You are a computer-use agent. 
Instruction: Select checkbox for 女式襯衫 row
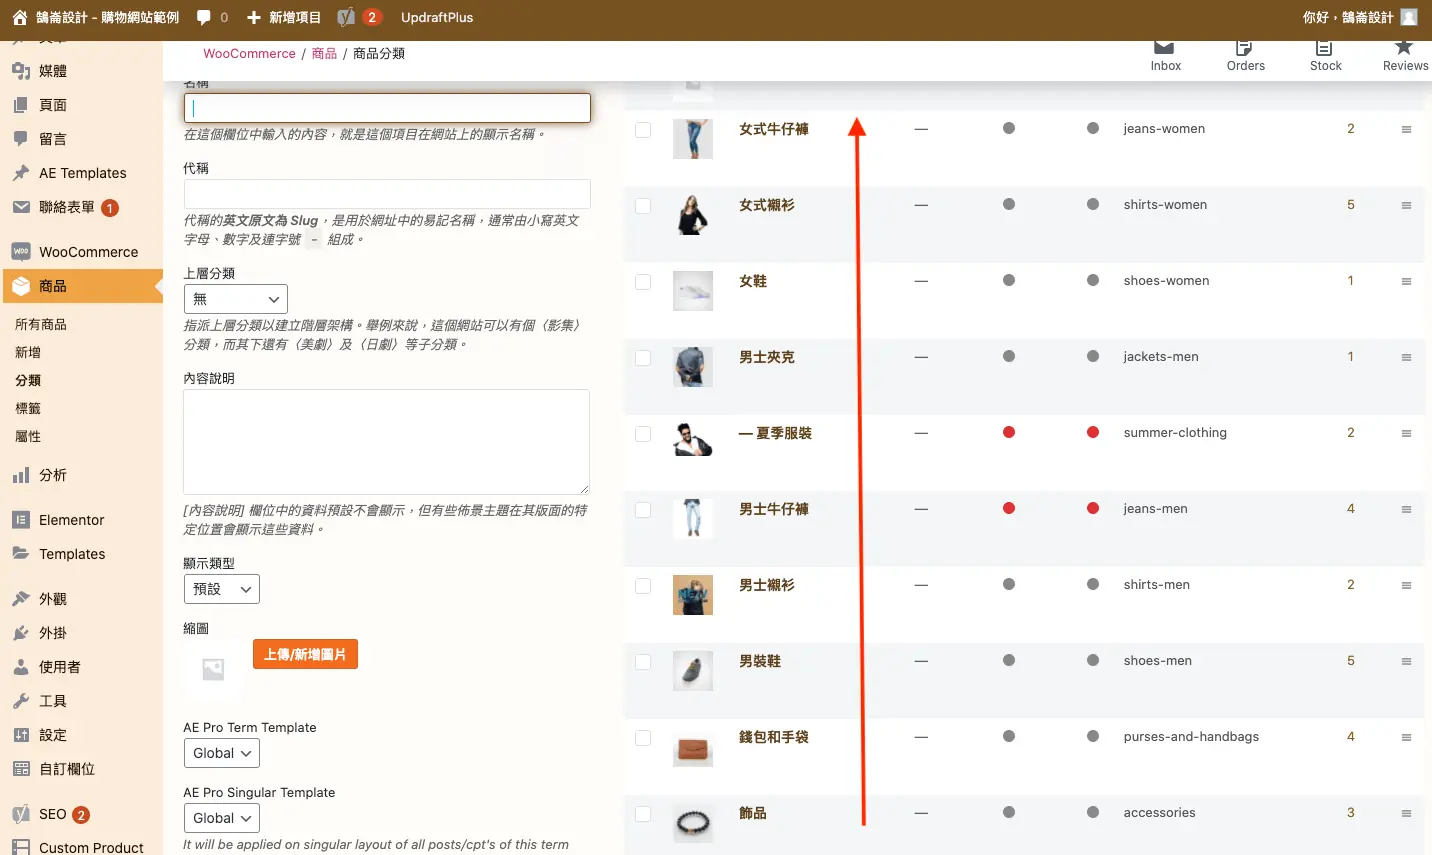tap(643, 206)
